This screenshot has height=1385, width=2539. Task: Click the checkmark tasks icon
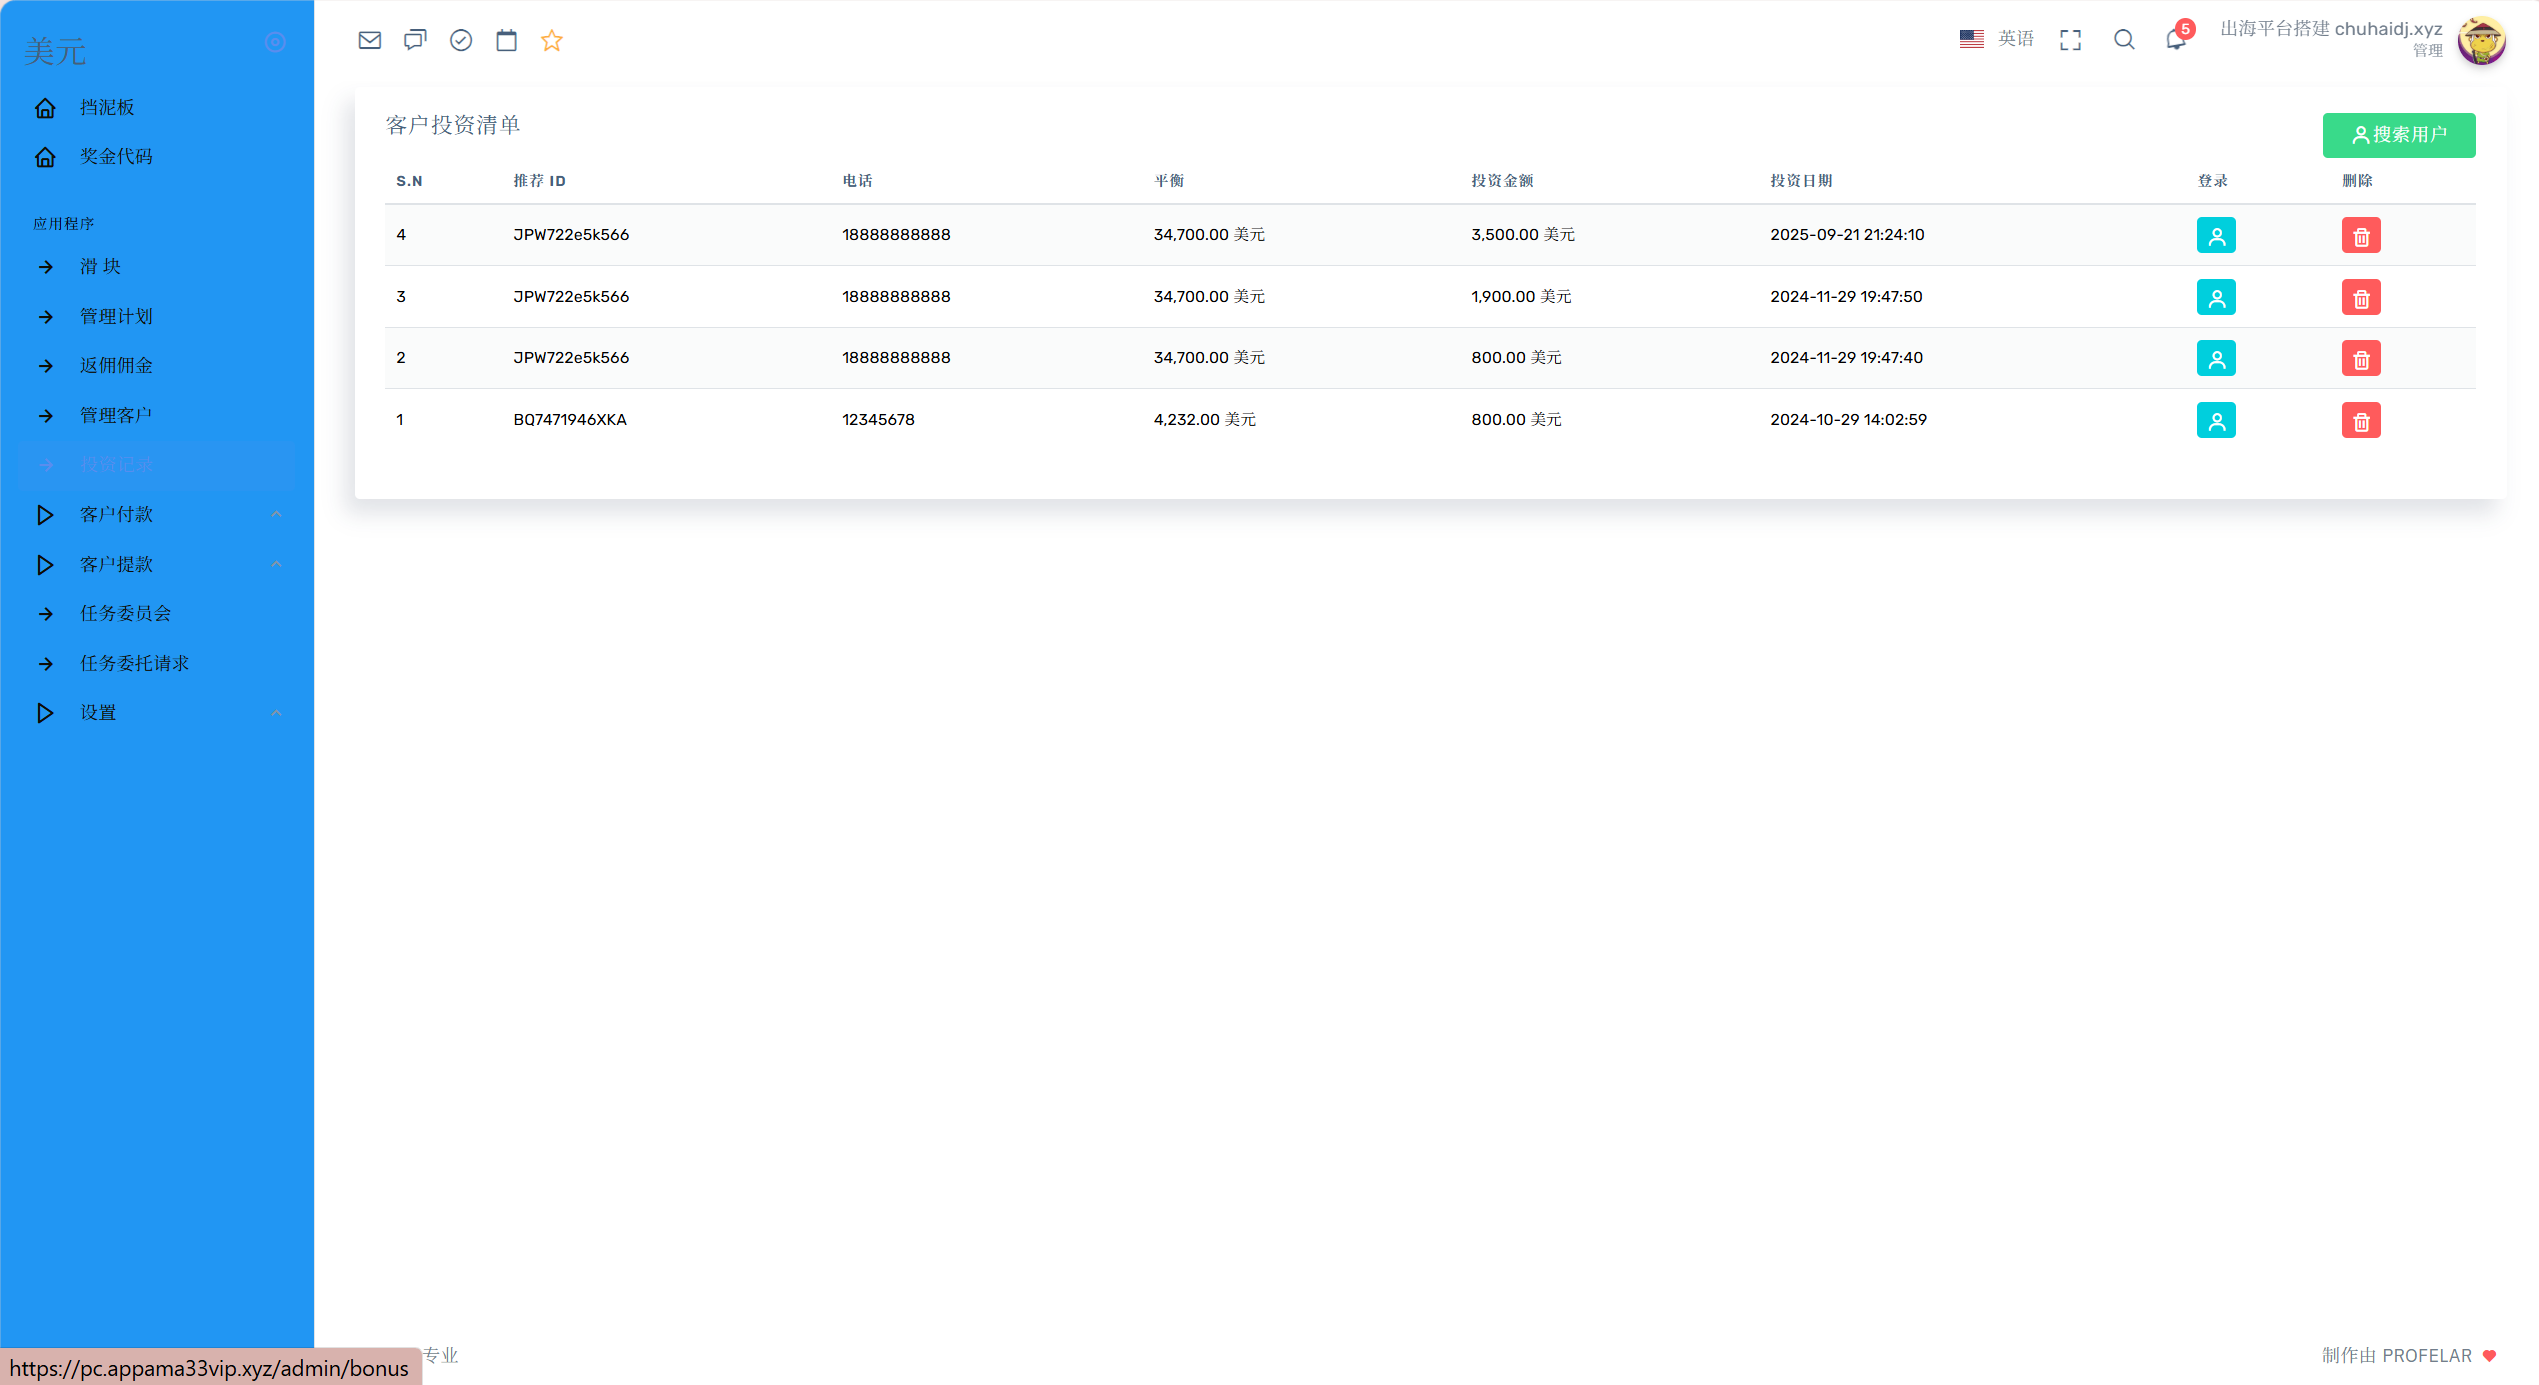461,40
